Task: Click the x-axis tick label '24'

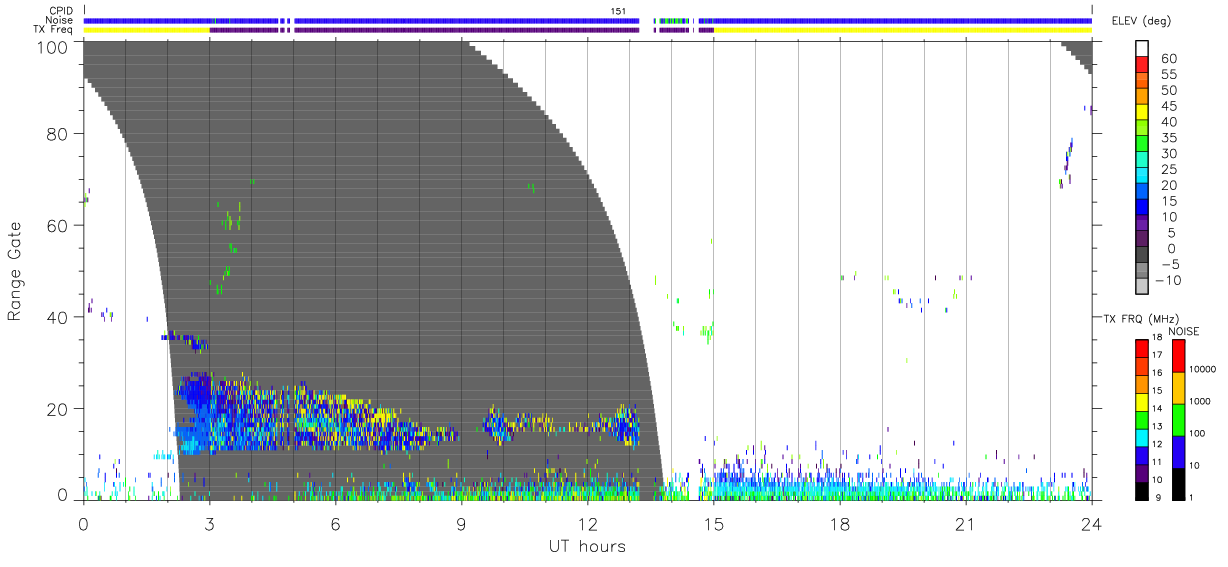Action: click(x=1091, y=524)
